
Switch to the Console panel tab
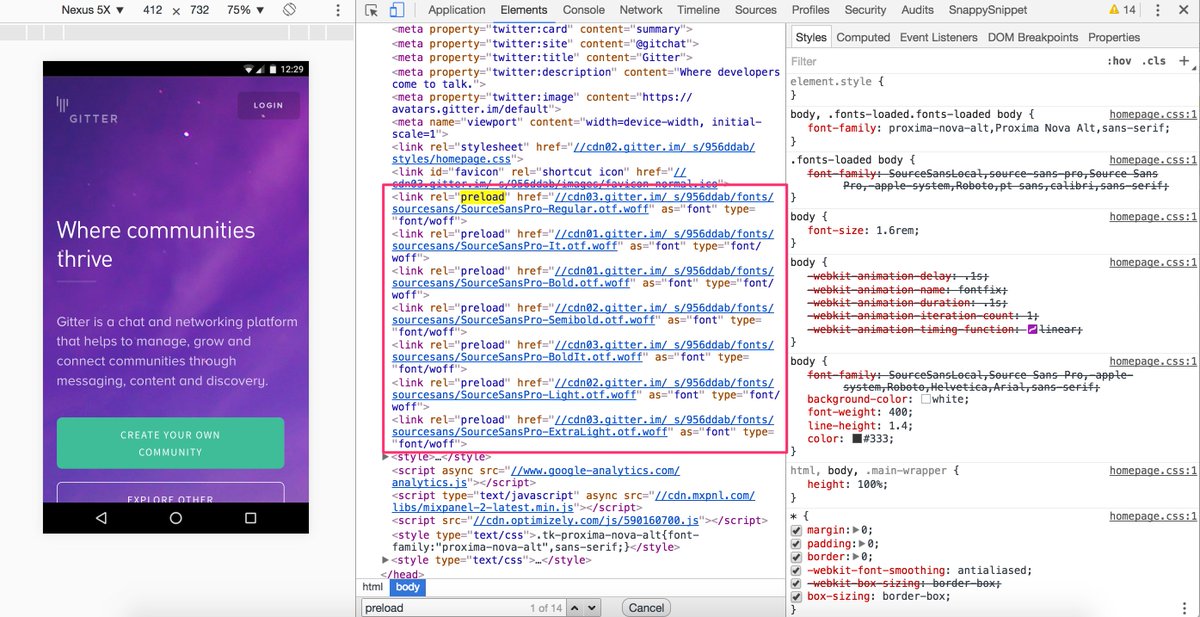(583, 10)
